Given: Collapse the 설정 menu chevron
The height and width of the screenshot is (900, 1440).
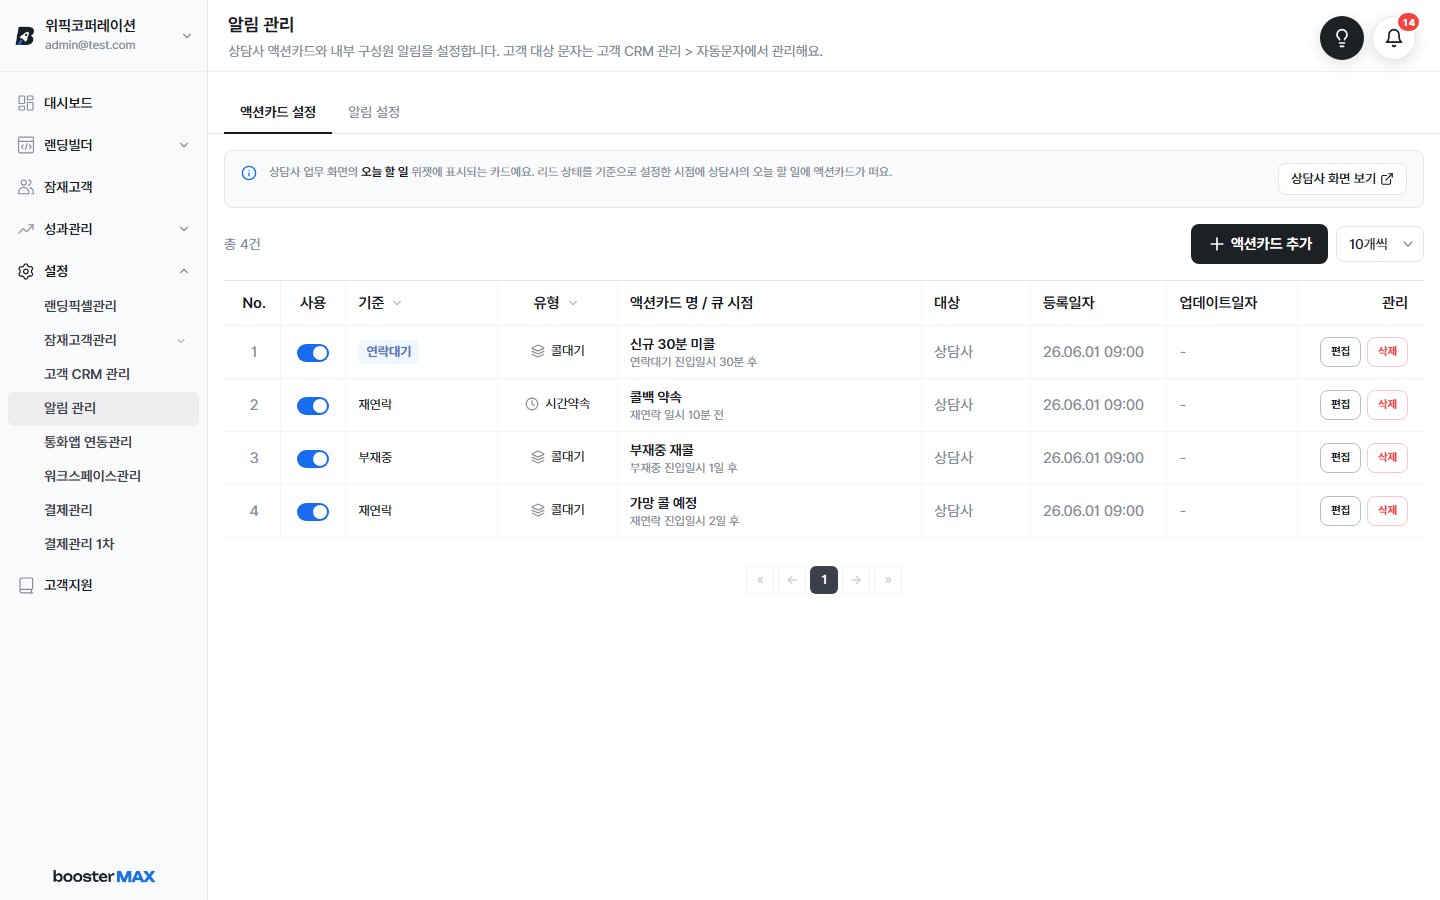Looking at the screenshot, I should point(184,271).
